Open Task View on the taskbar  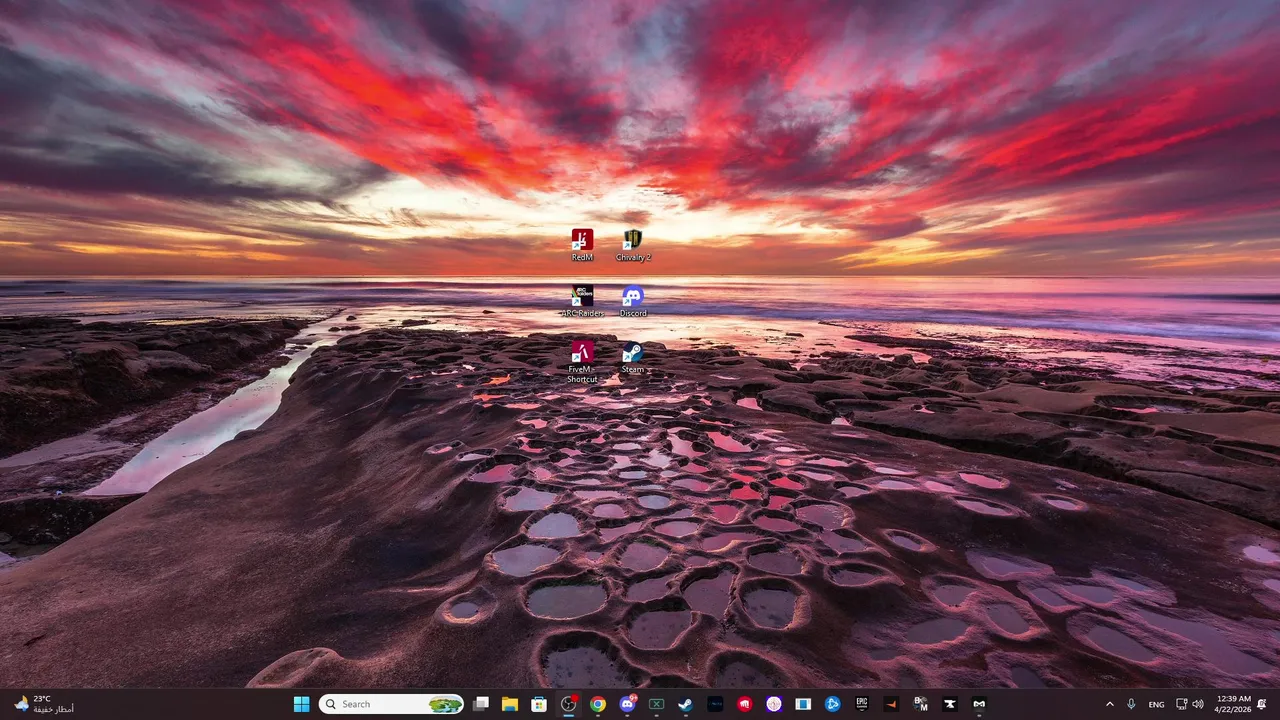(x=481, y=704)
